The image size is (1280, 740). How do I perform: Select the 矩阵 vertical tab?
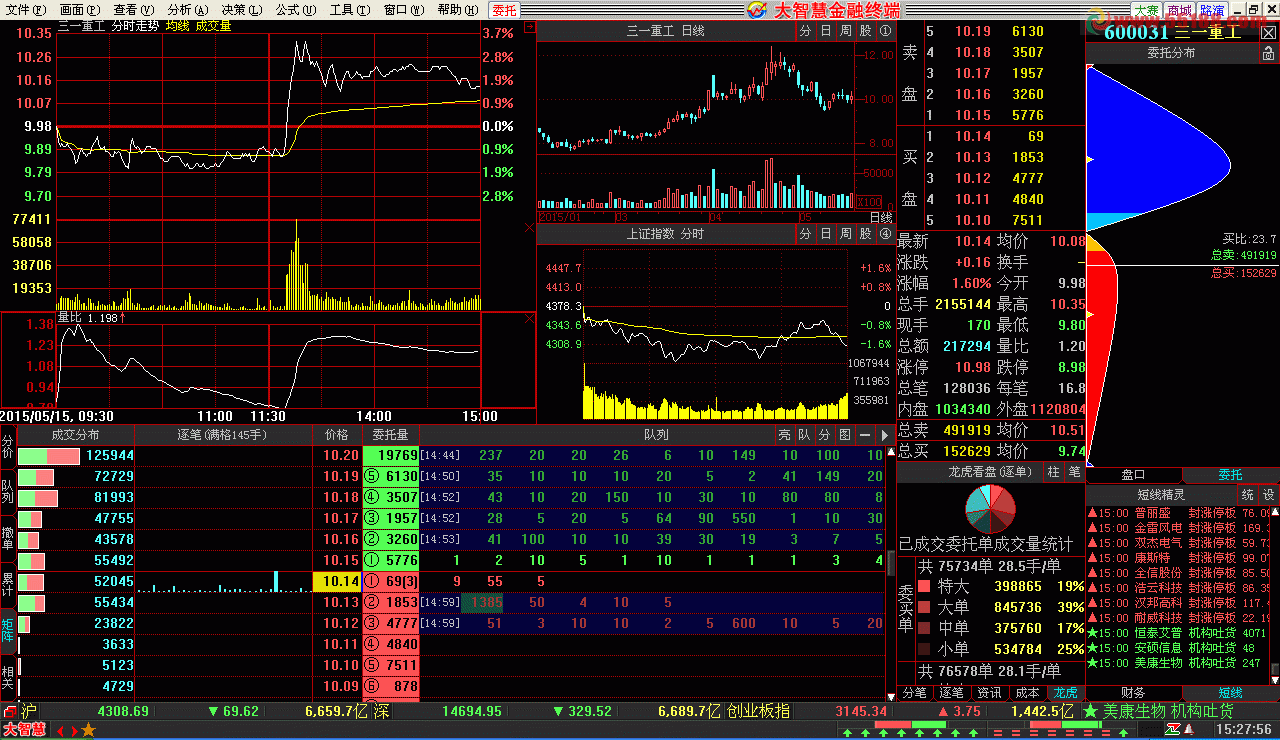[8, 630]
